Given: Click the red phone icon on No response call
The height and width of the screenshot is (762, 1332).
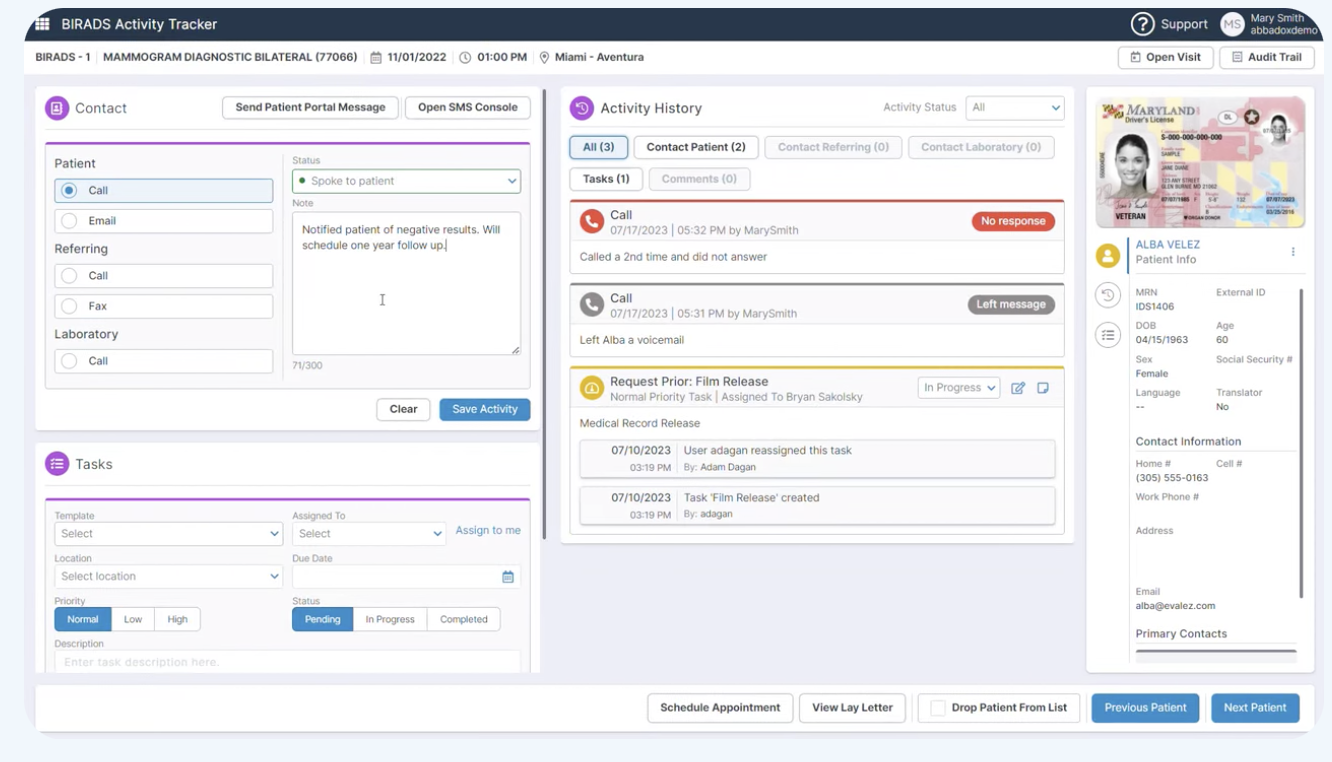Looking at the screenshot, I should click(x=592, y=222).
